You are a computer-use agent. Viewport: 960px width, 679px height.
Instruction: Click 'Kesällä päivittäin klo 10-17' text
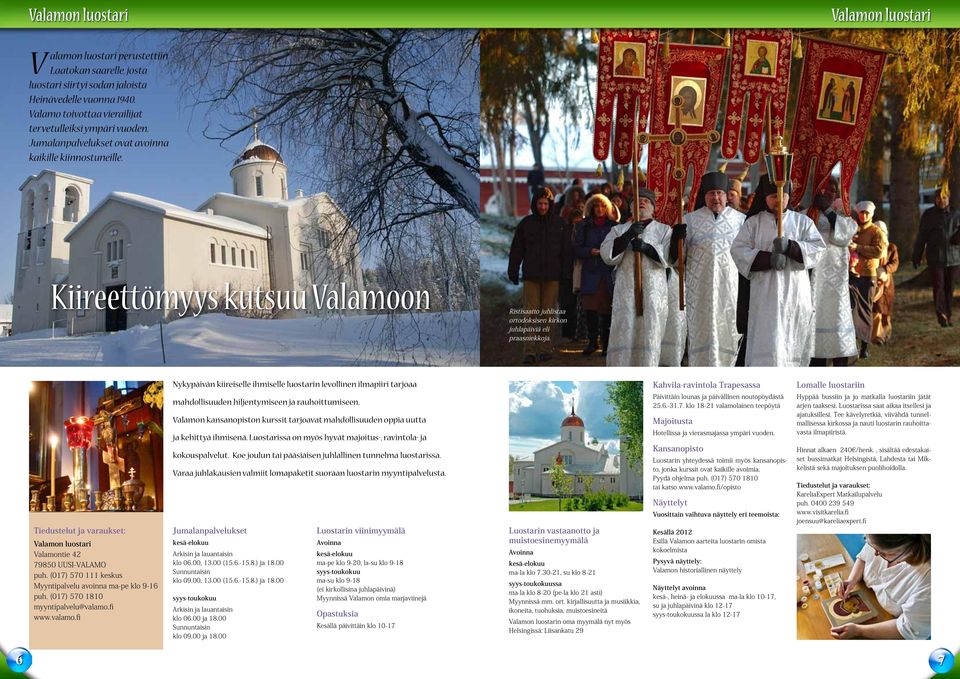[356, 626]
